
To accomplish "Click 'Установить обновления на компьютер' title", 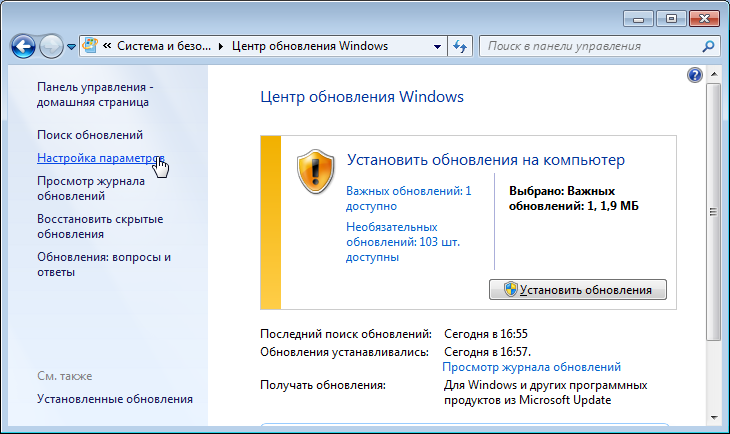I will point(486,160).
